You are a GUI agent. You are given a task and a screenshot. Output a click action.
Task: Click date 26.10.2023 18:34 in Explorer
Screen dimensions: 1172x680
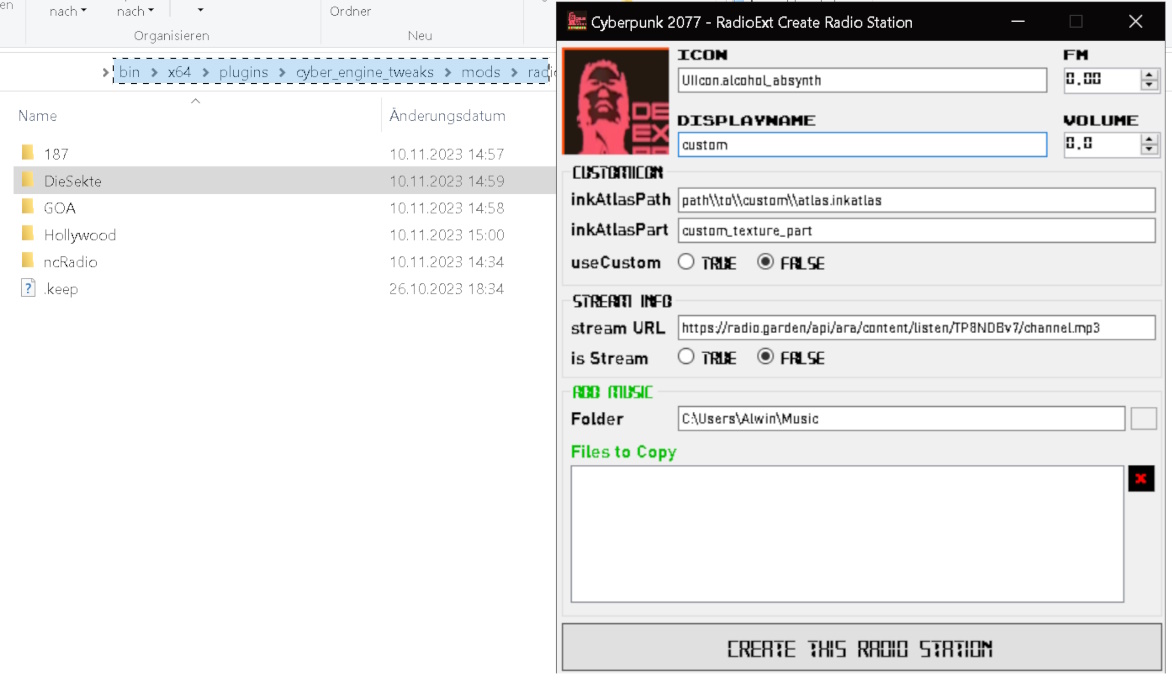(x=446, y=288)
